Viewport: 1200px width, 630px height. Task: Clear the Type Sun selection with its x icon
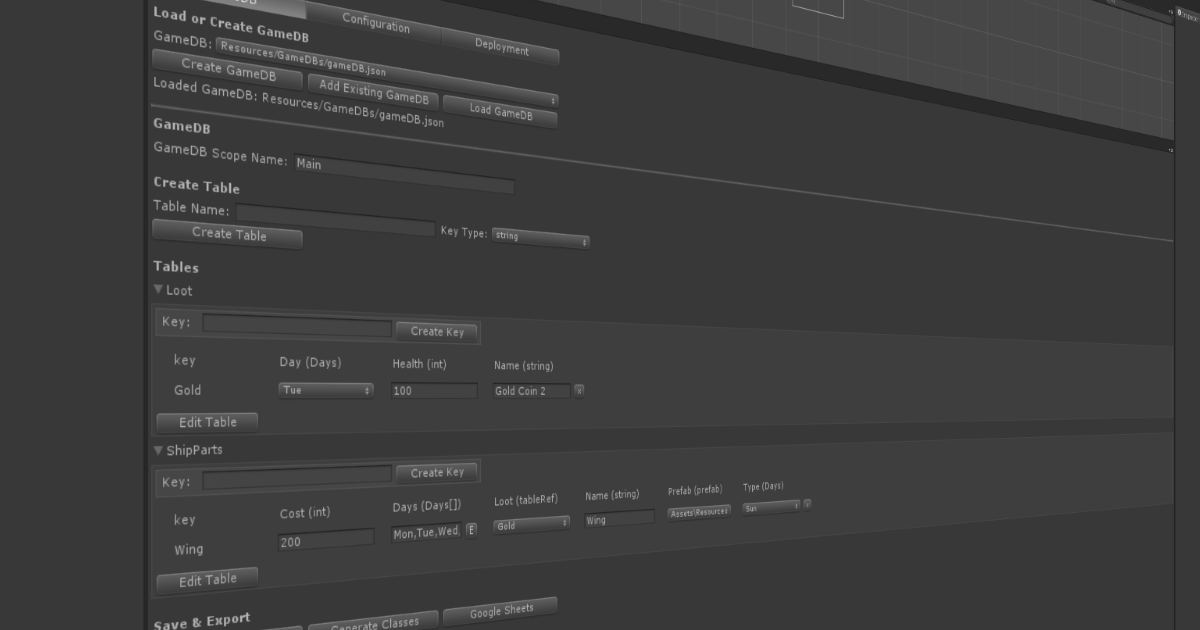(807, 504)
